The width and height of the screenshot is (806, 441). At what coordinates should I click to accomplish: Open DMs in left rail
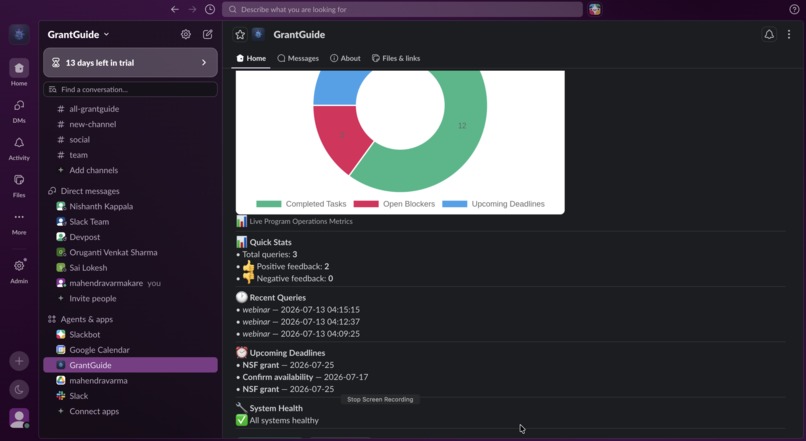pos(19,110)
